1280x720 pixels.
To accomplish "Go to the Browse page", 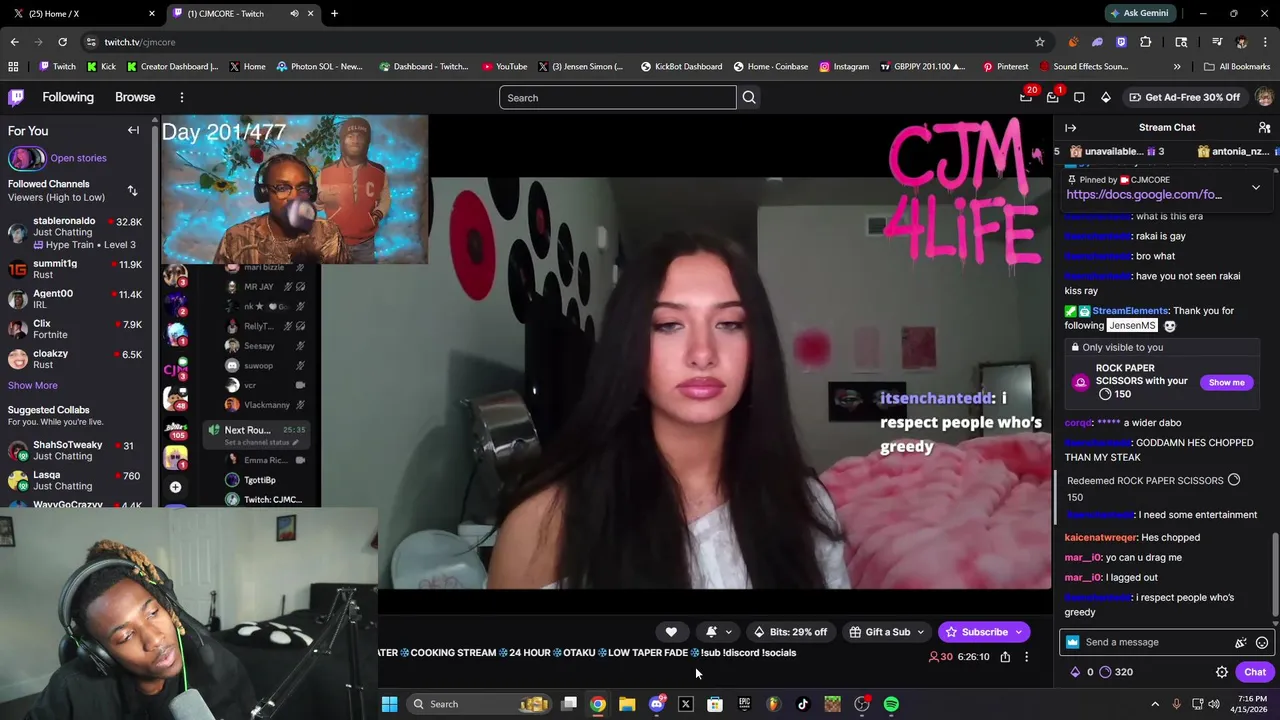I will pos(135,97).
